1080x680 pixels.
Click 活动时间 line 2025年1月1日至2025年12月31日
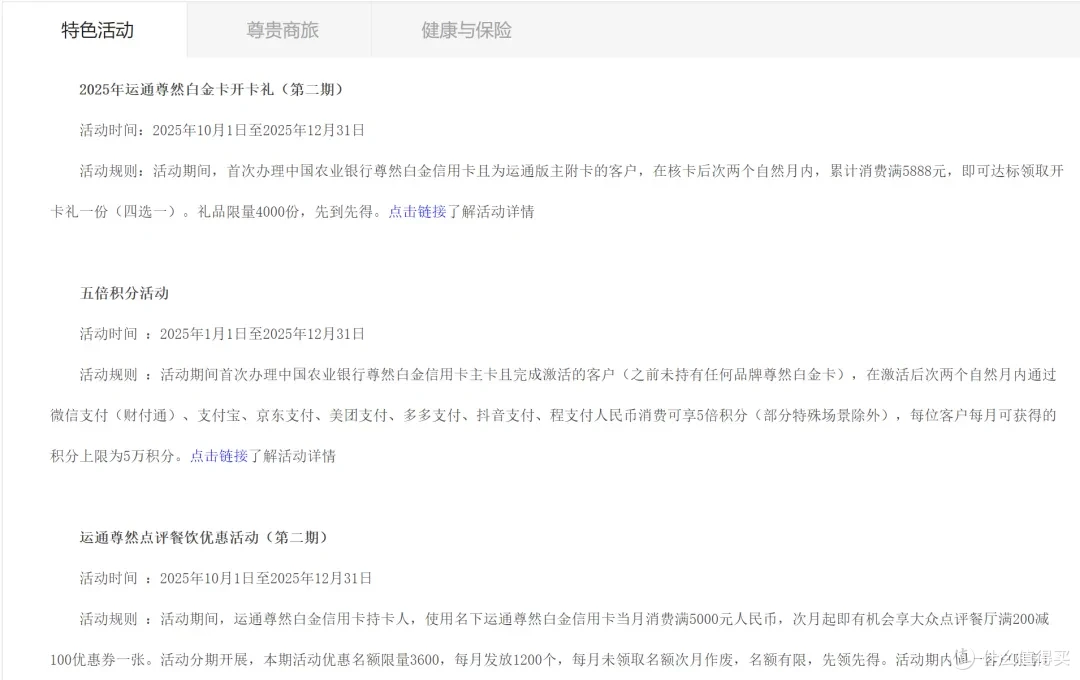[x=222, y=334]
